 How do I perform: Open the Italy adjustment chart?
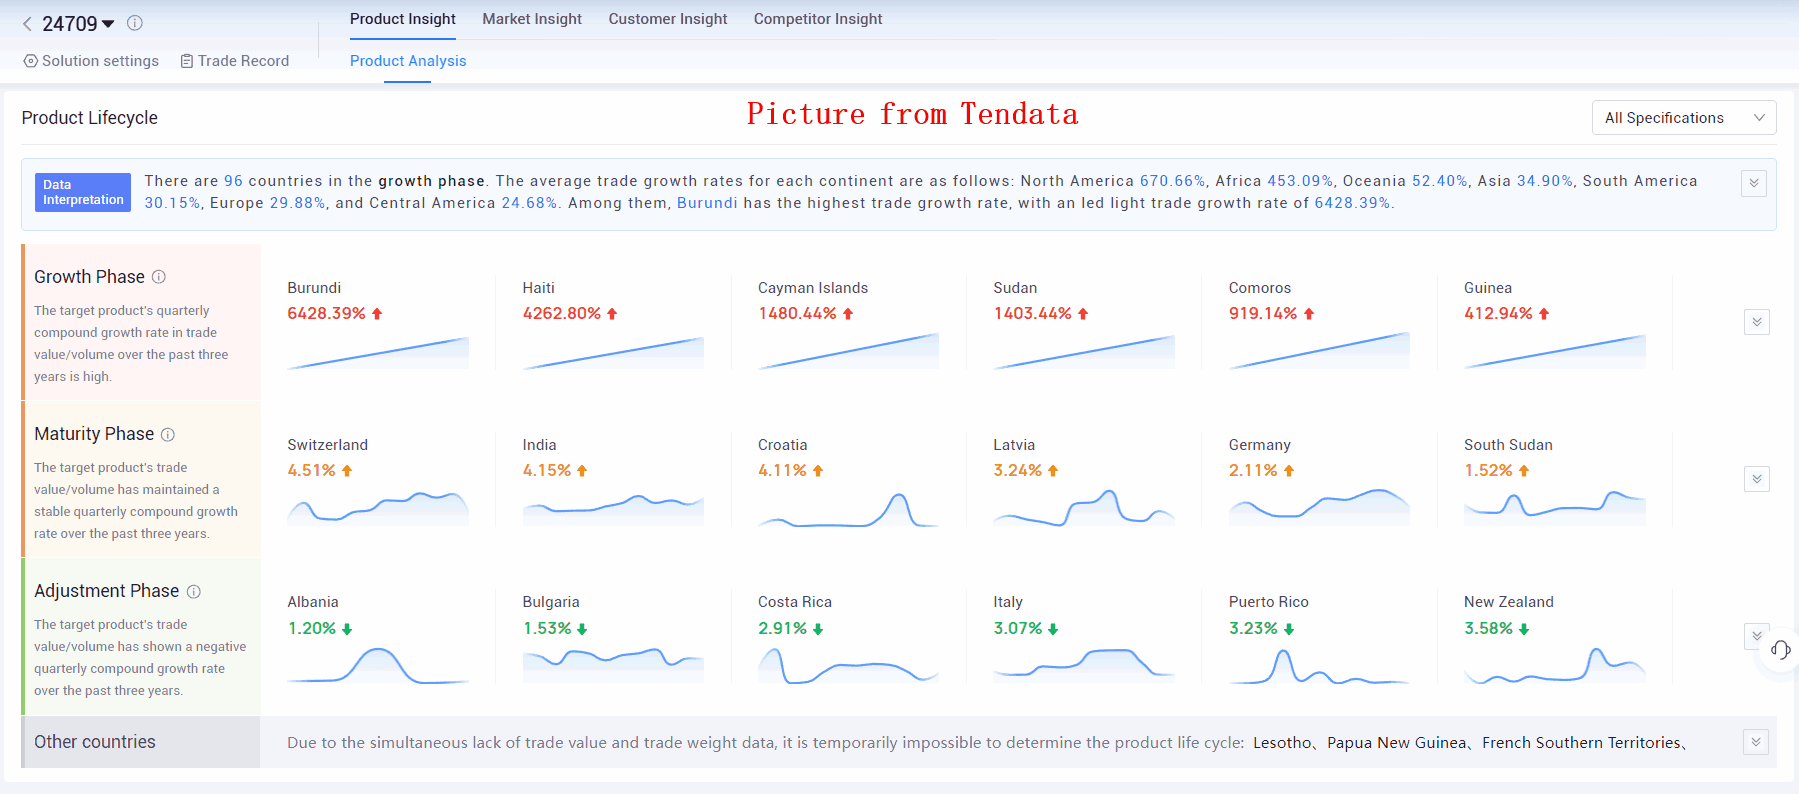(x=1084, y=665)
